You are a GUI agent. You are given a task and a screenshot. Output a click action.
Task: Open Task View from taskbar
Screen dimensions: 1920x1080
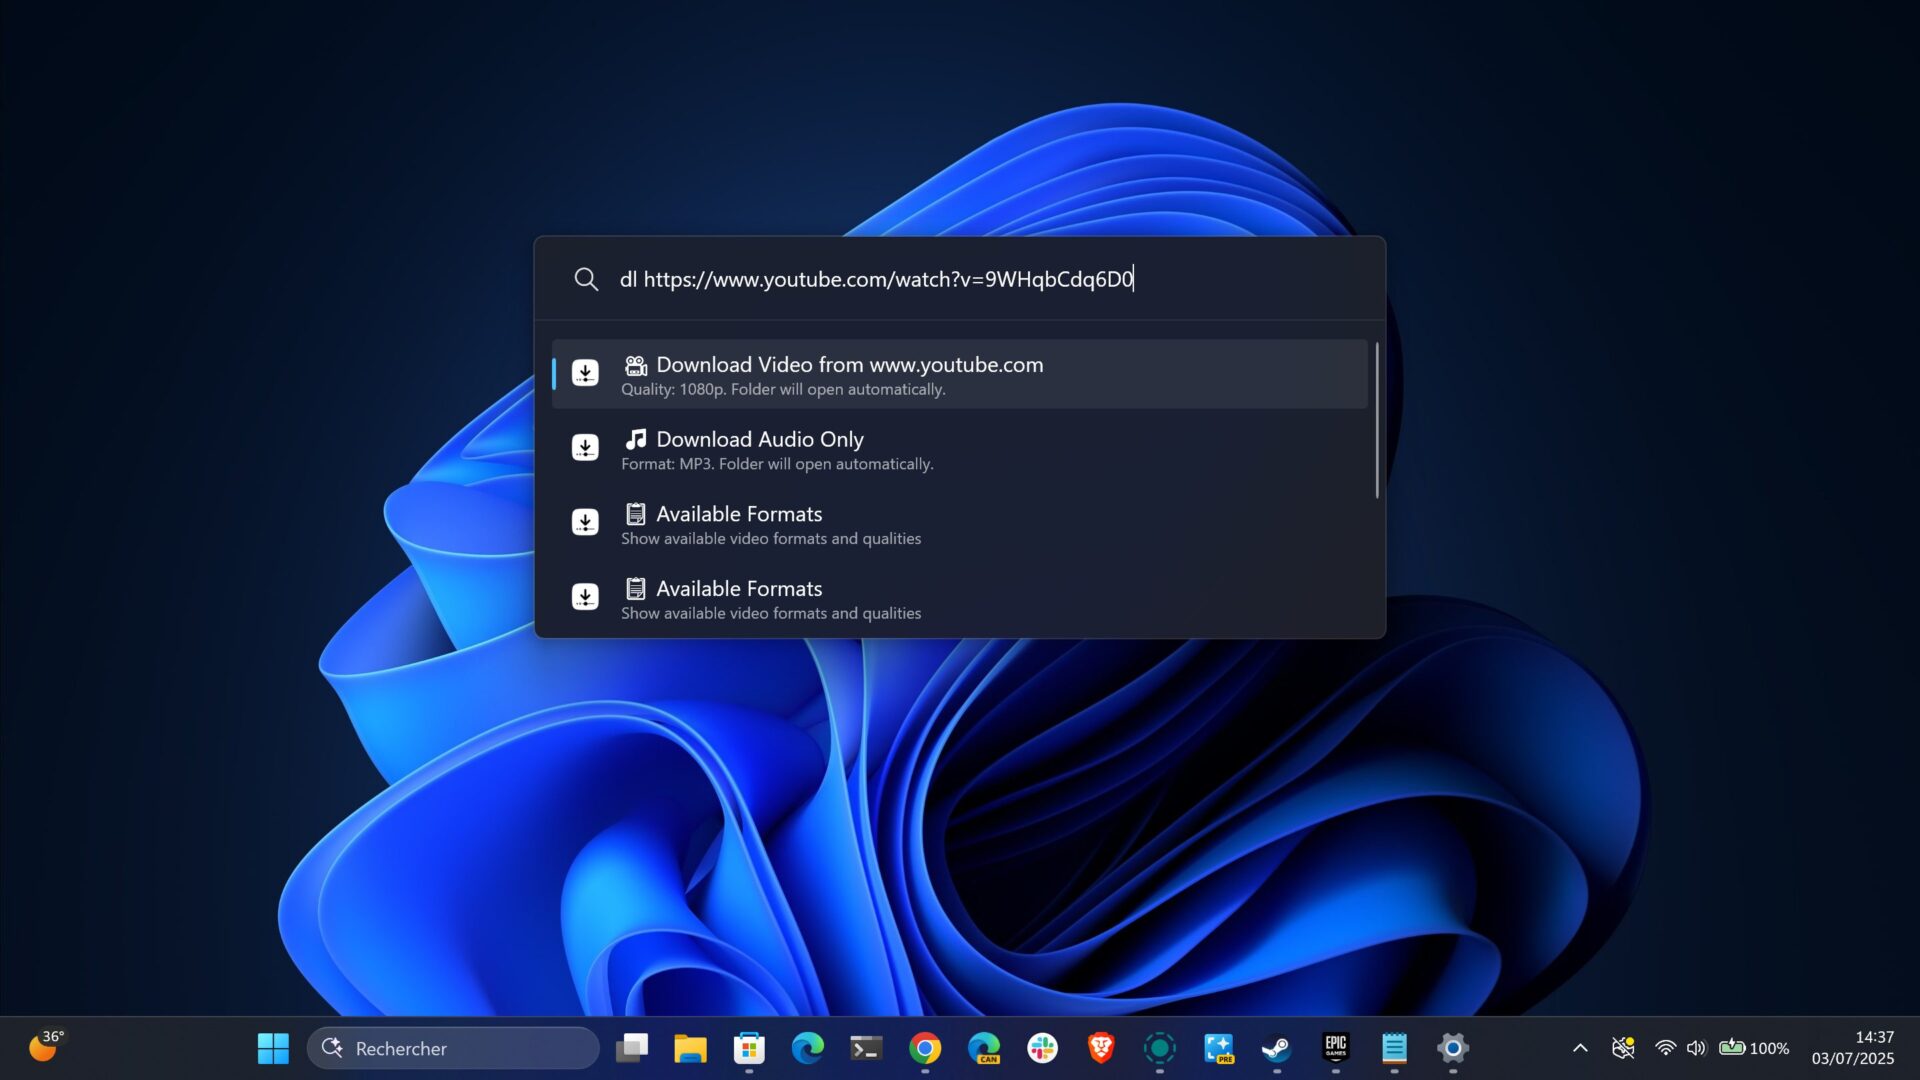[632, 1048]
